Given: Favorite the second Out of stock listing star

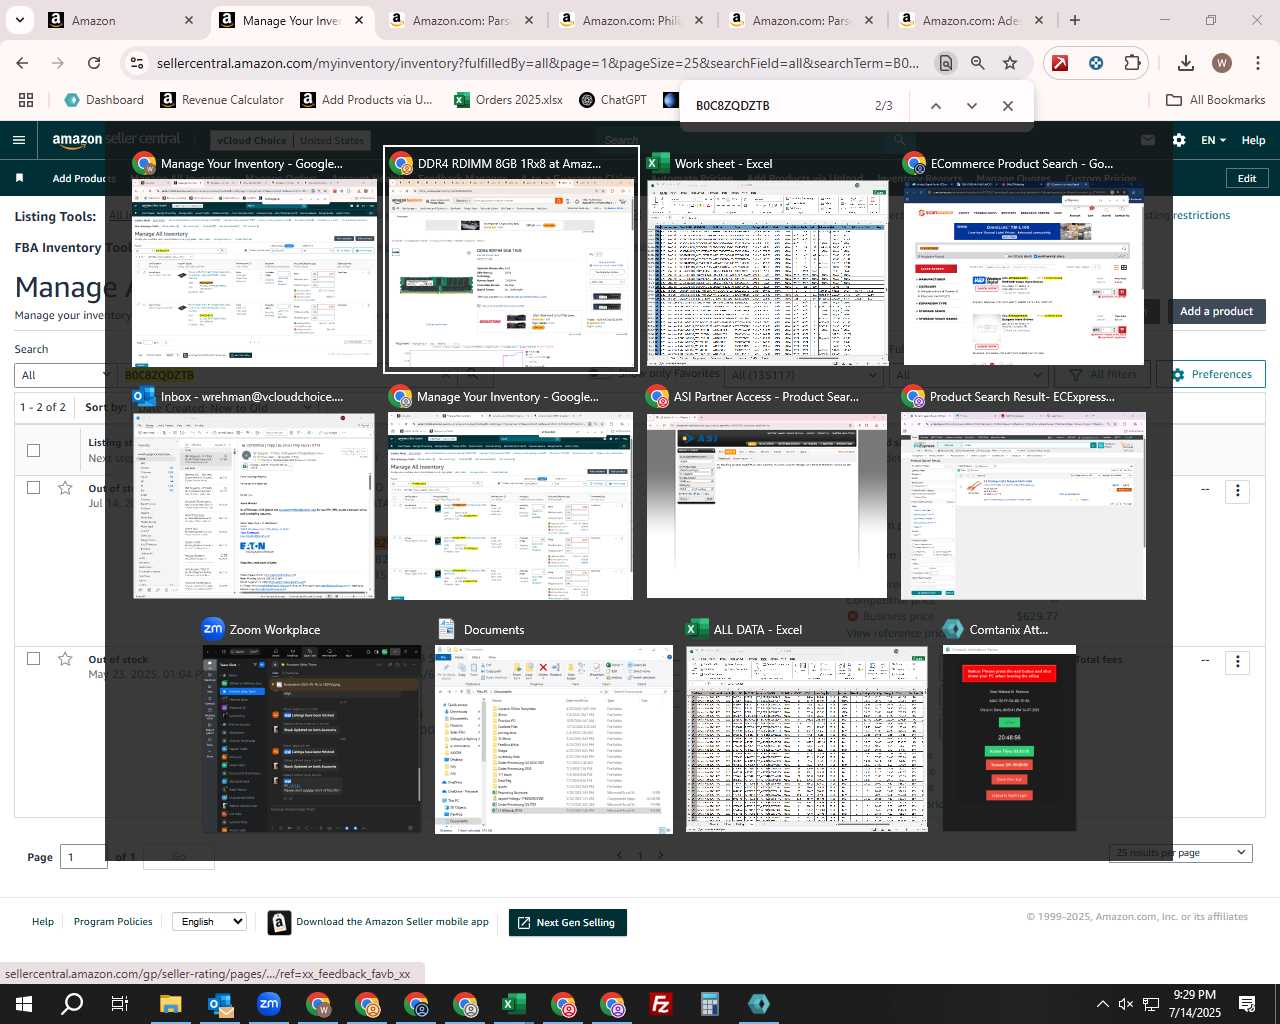Looking at the screenshot, I should coord(65,659).
